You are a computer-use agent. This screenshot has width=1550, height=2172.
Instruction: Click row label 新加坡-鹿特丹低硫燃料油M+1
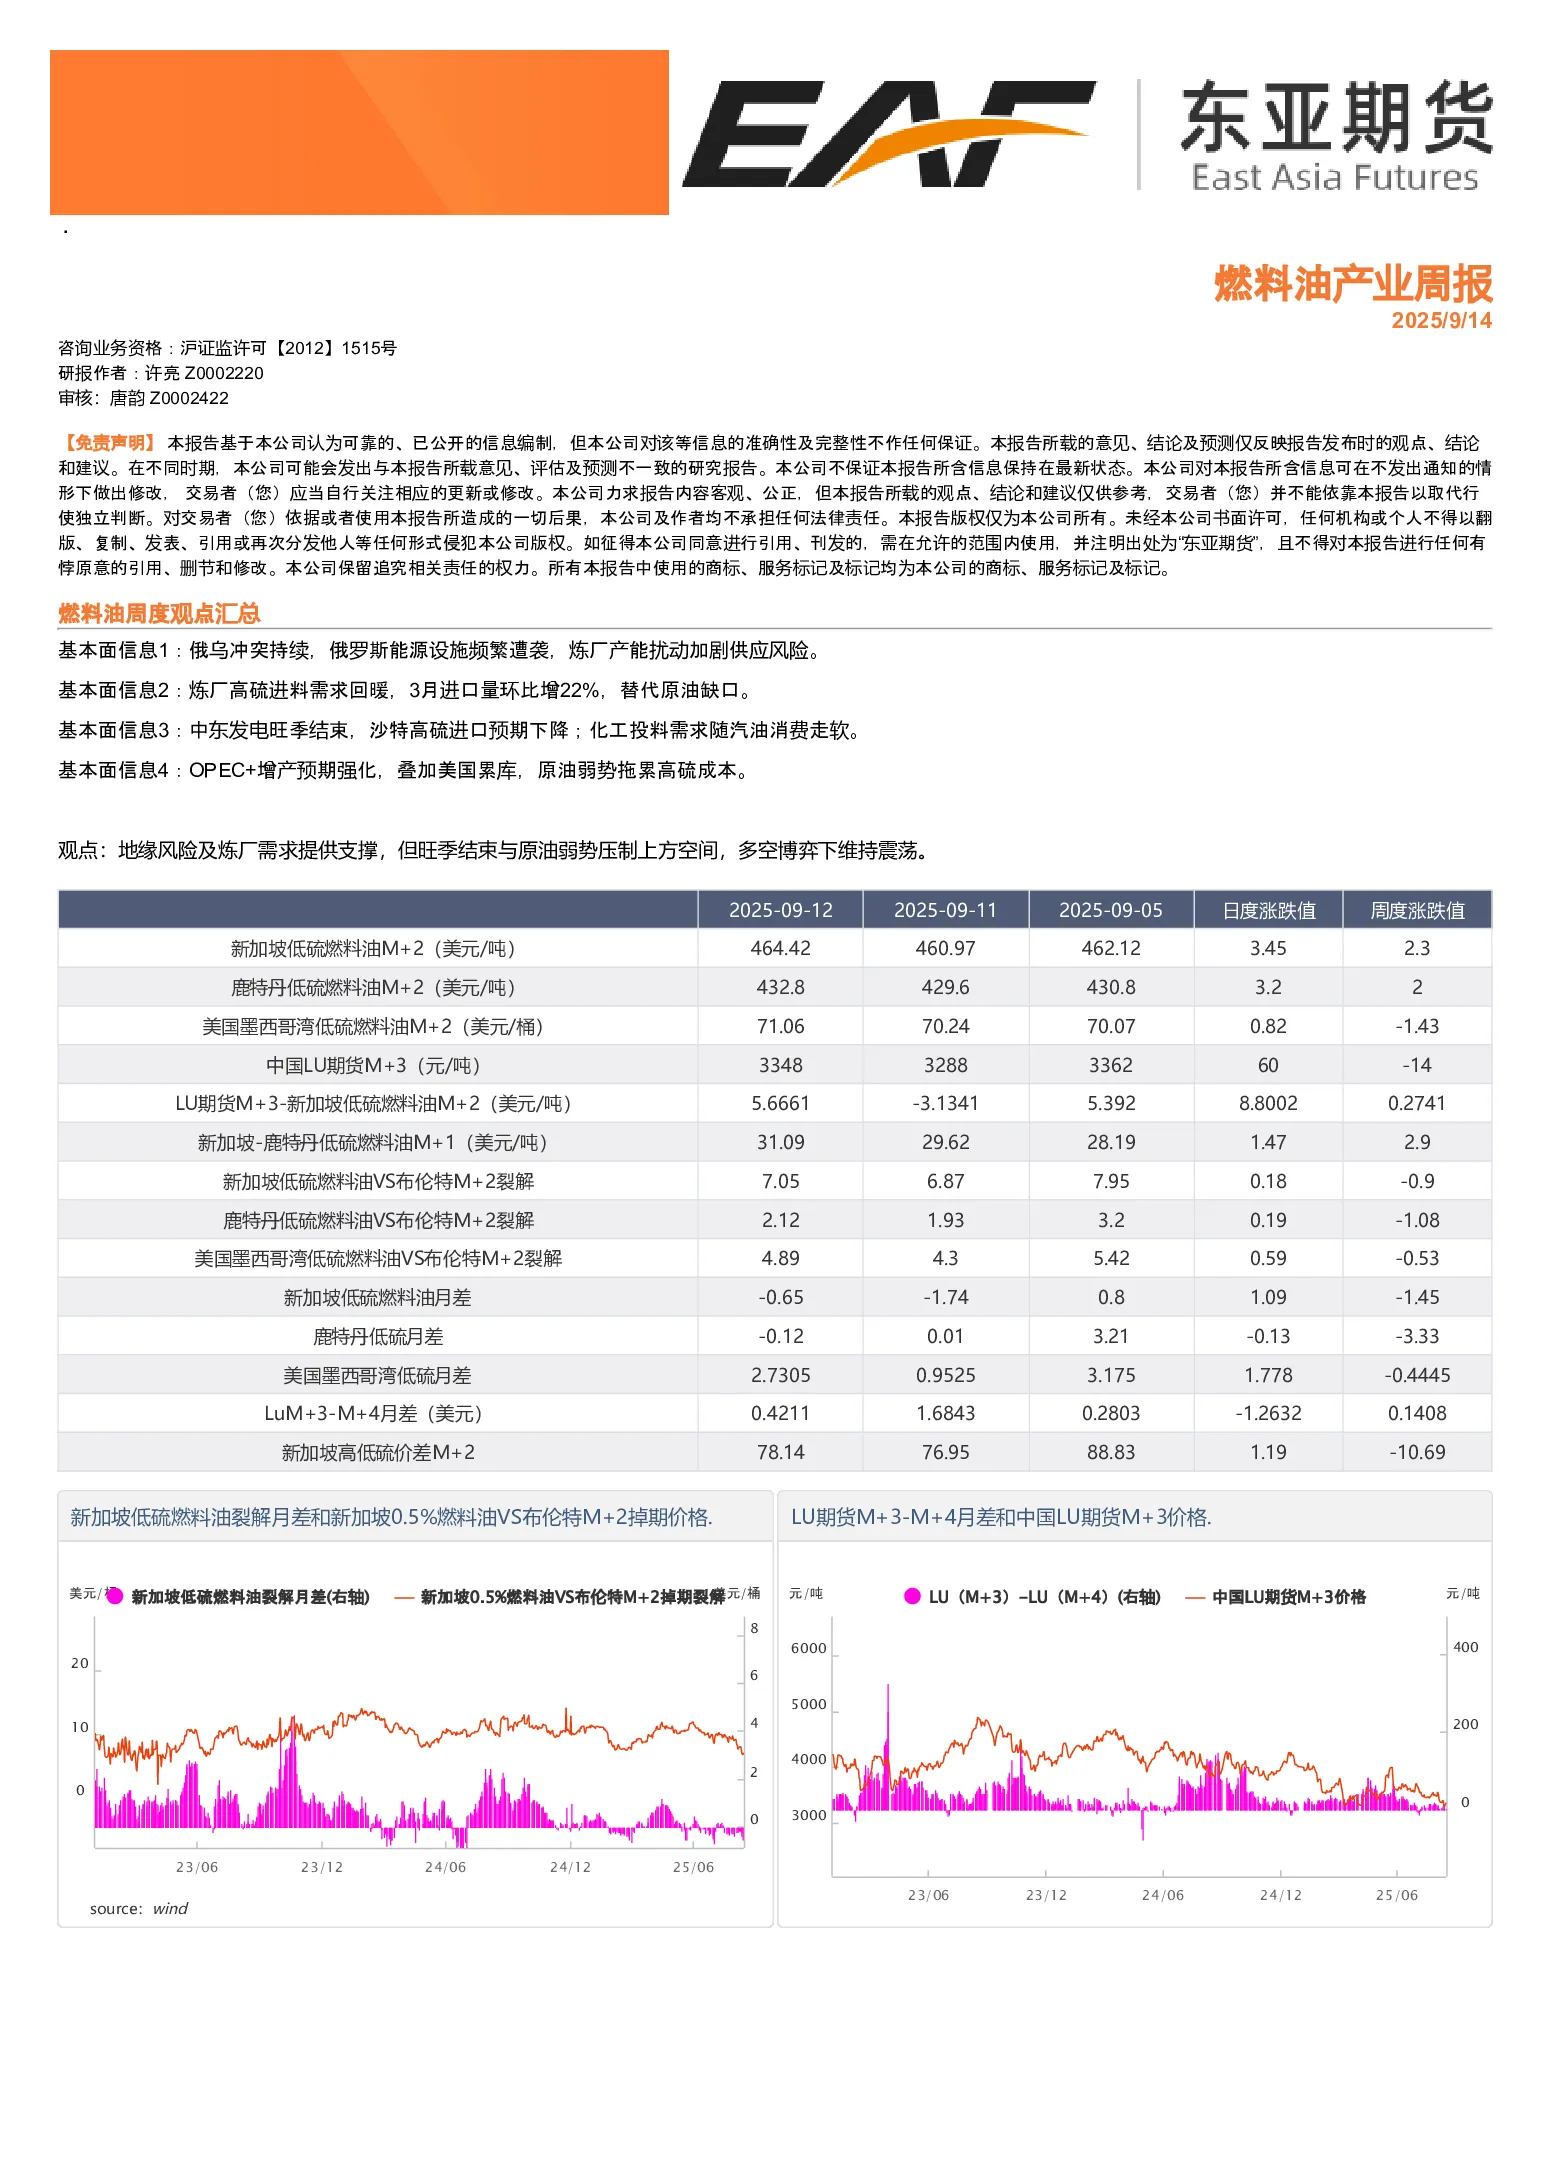coord(378,1142)
